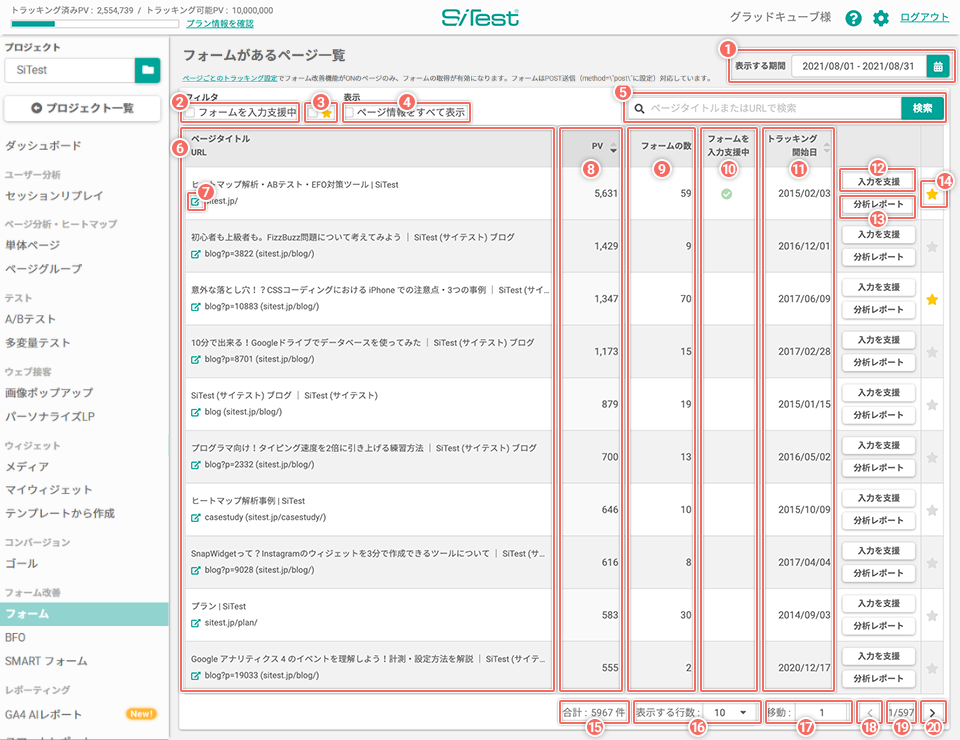This screenshot has height=740, width=960.
Task: Check the star favorites filter checkbox
Action: click(313, 113)
